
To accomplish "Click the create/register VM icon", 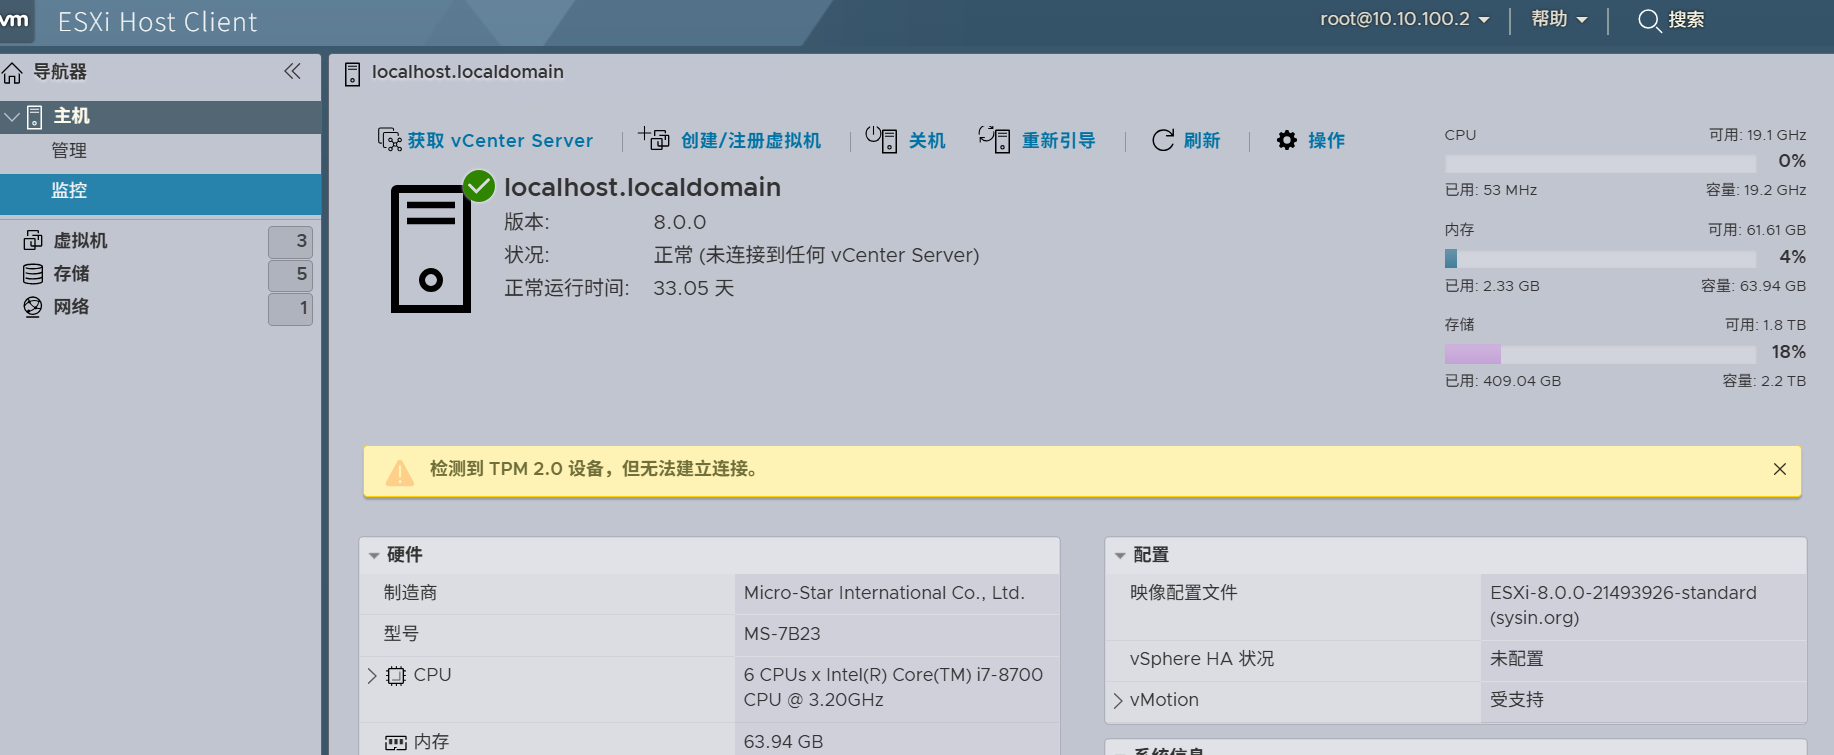I will 655,139.
